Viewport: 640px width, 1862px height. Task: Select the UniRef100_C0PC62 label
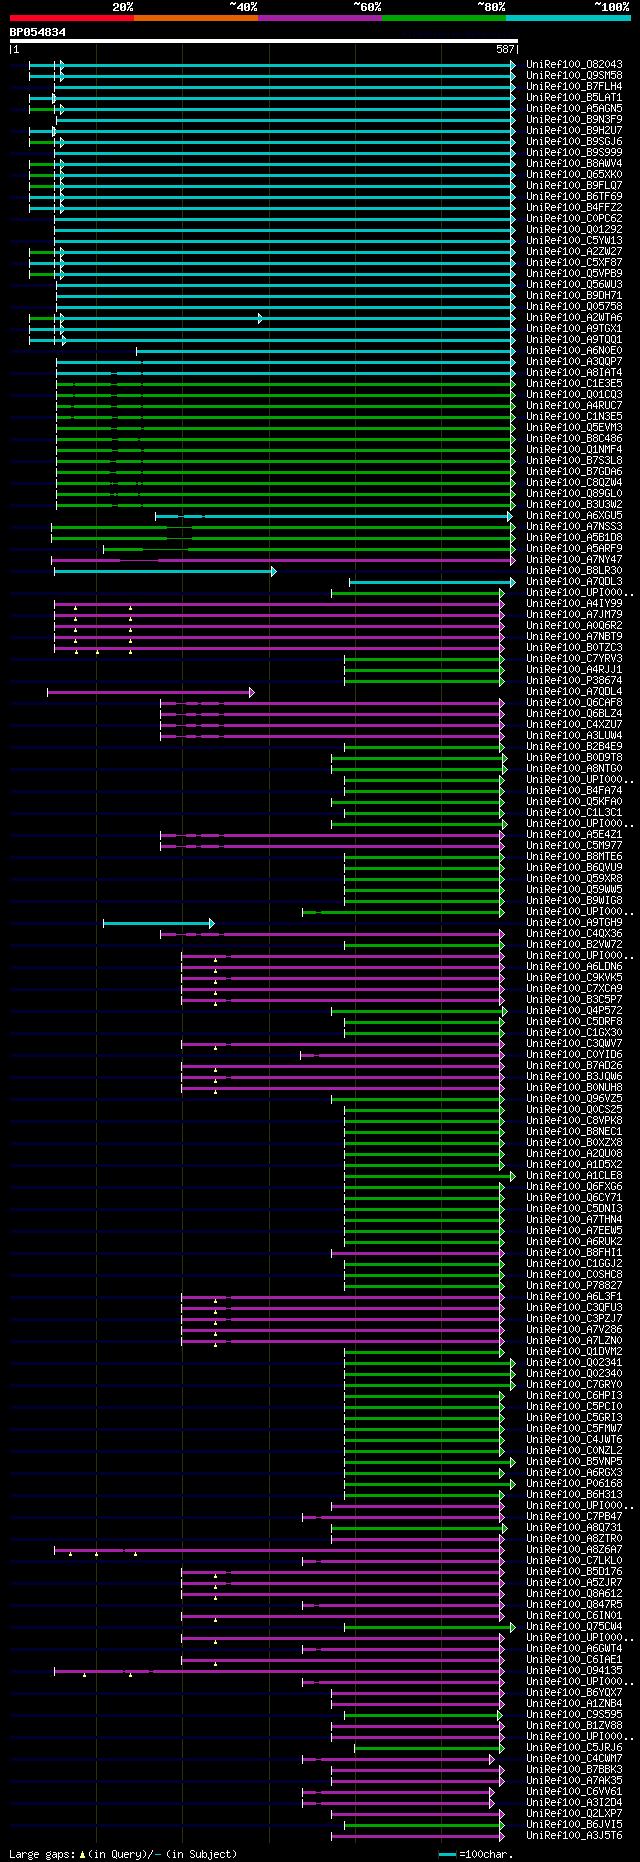coord(574,218)
